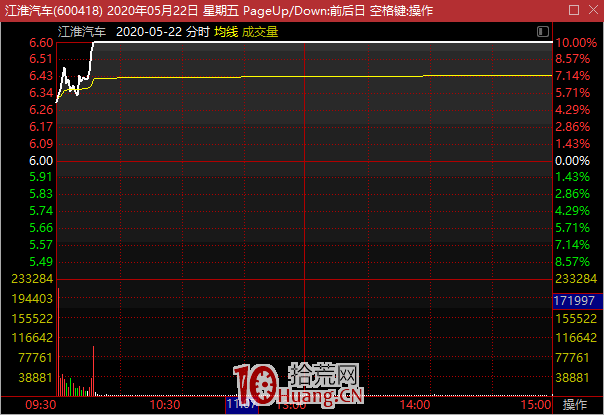Click the 6.00 baseline price label
Viewport: 604px width, 415px height.
tap(41, 161)
